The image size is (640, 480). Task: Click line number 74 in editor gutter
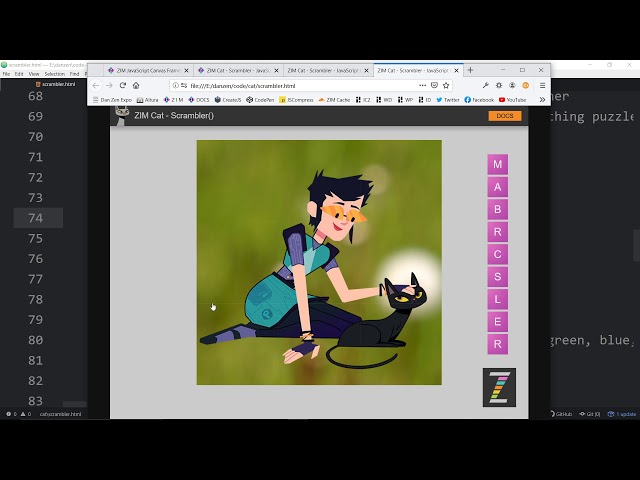[36, 218]
